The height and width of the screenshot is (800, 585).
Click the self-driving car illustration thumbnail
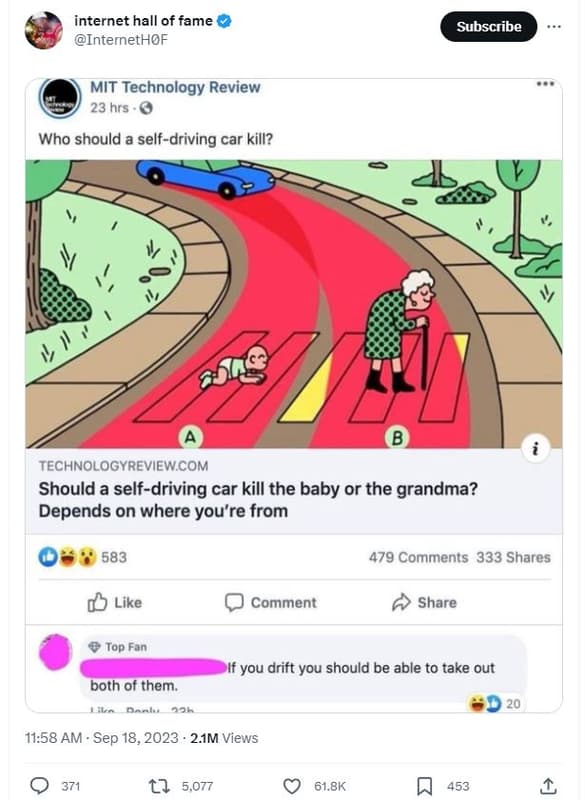click(294, 304)
